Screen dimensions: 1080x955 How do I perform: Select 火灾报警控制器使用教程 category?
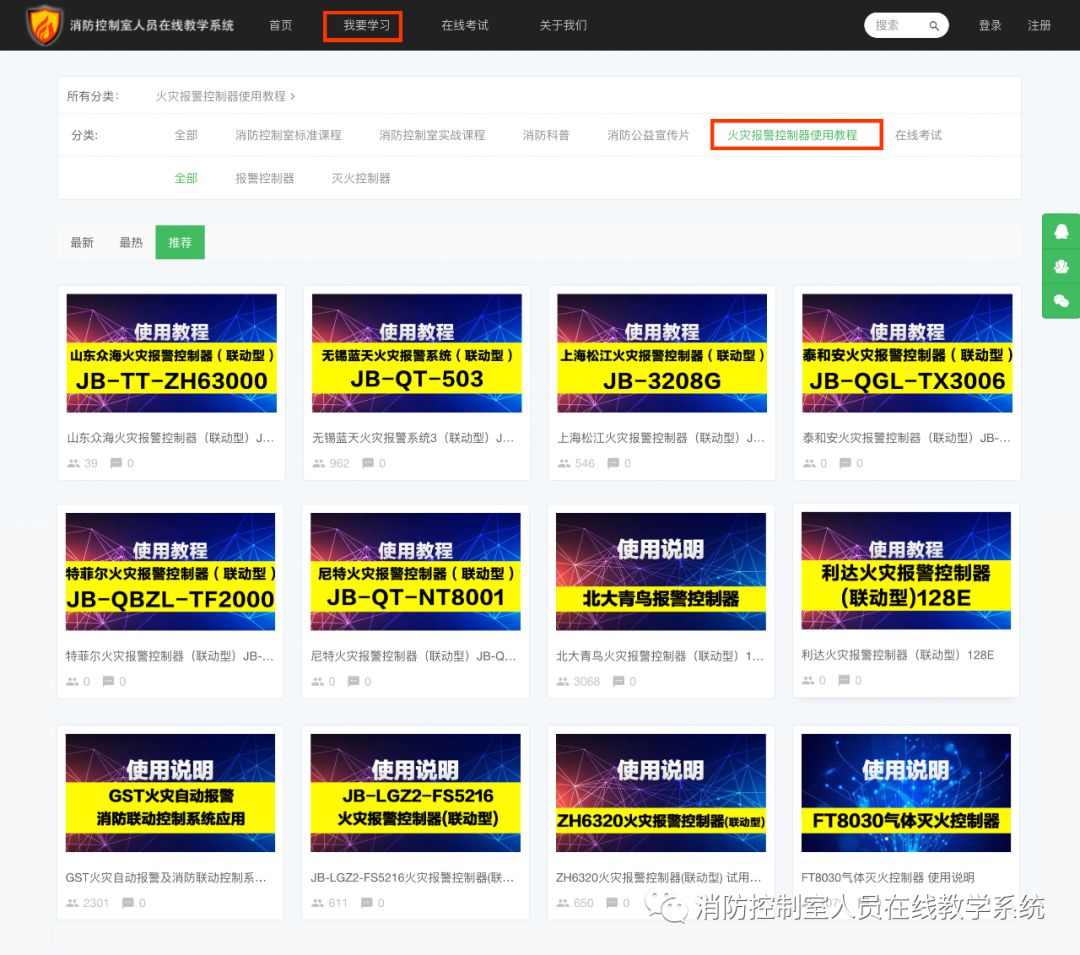click(792, 135)
